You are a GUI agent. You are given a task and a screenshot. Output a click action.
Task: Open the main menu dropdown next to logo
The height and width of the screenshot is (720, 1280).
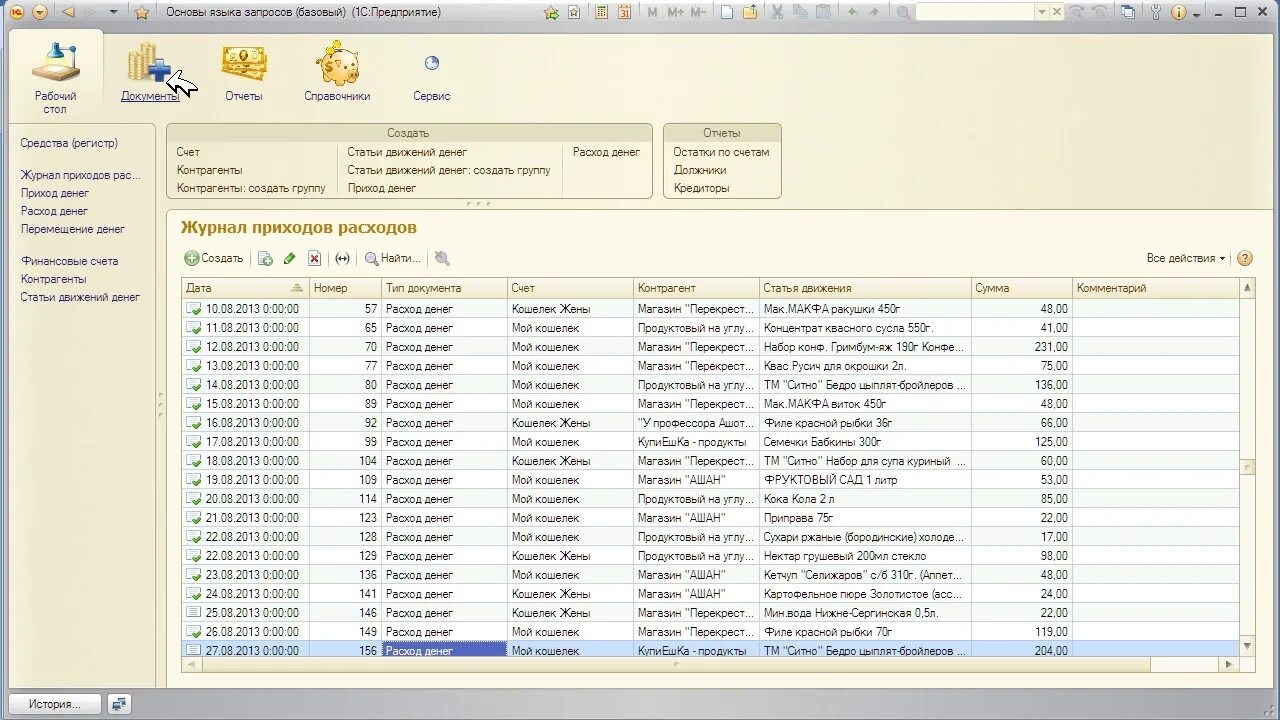tap(39, 12)
